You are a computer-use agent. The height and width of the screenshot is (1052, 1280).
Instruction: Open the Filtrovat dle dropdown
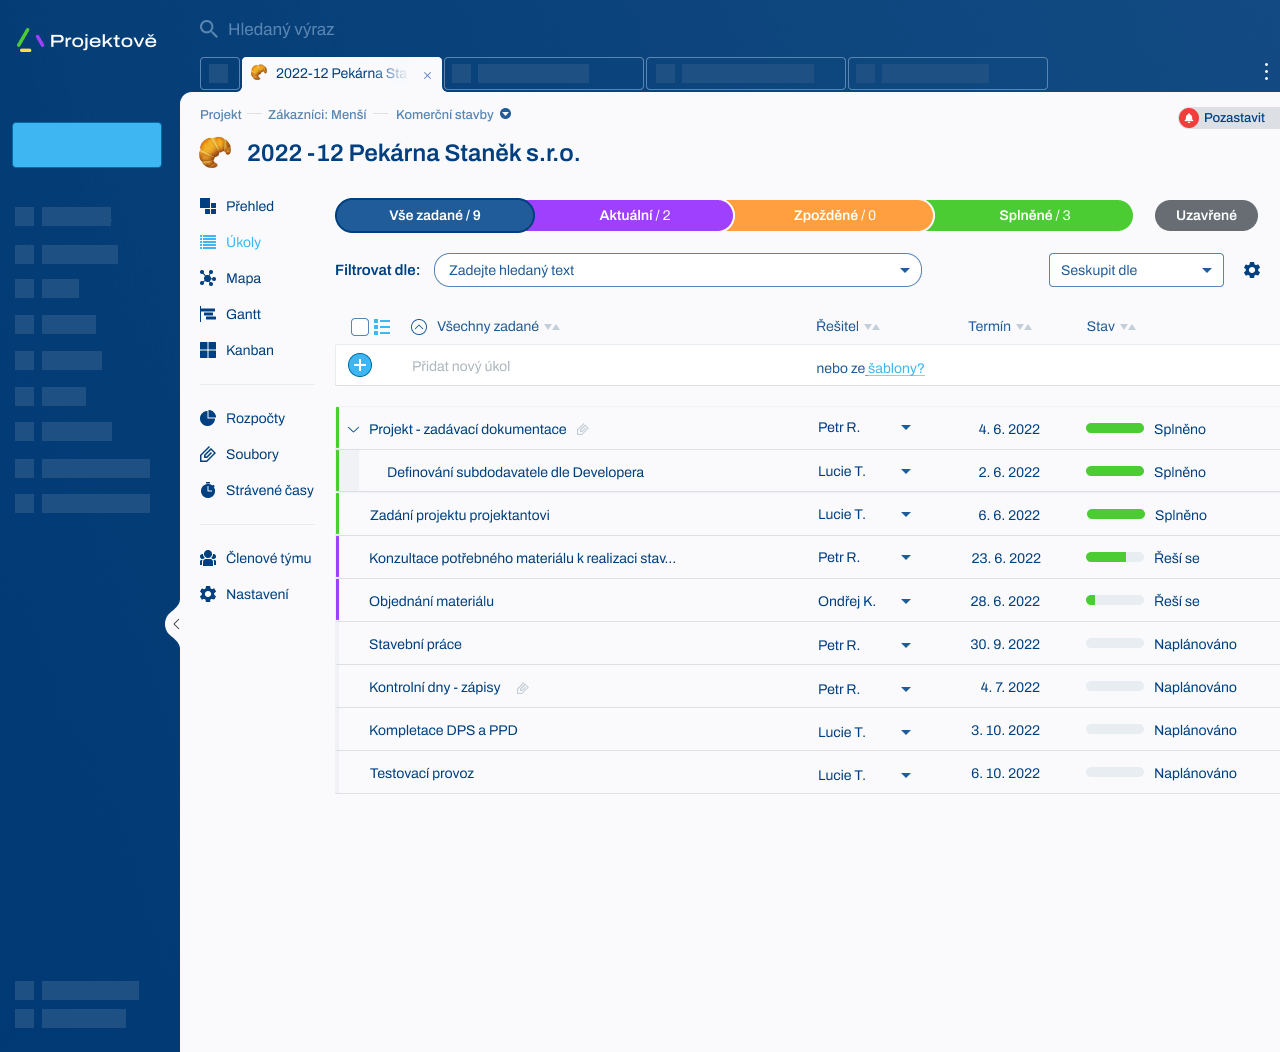[x=678, y=270]
